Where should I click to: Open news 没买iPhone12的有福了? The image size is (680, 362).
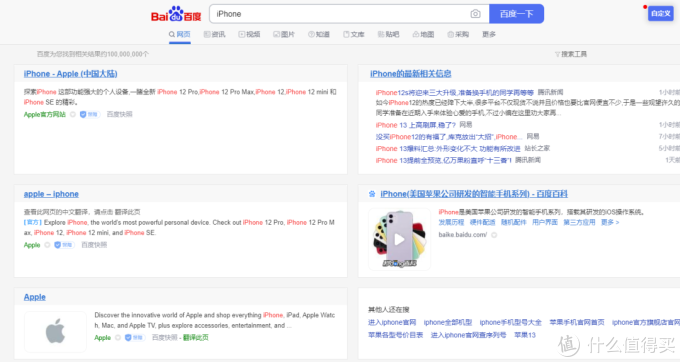(449, 137)
